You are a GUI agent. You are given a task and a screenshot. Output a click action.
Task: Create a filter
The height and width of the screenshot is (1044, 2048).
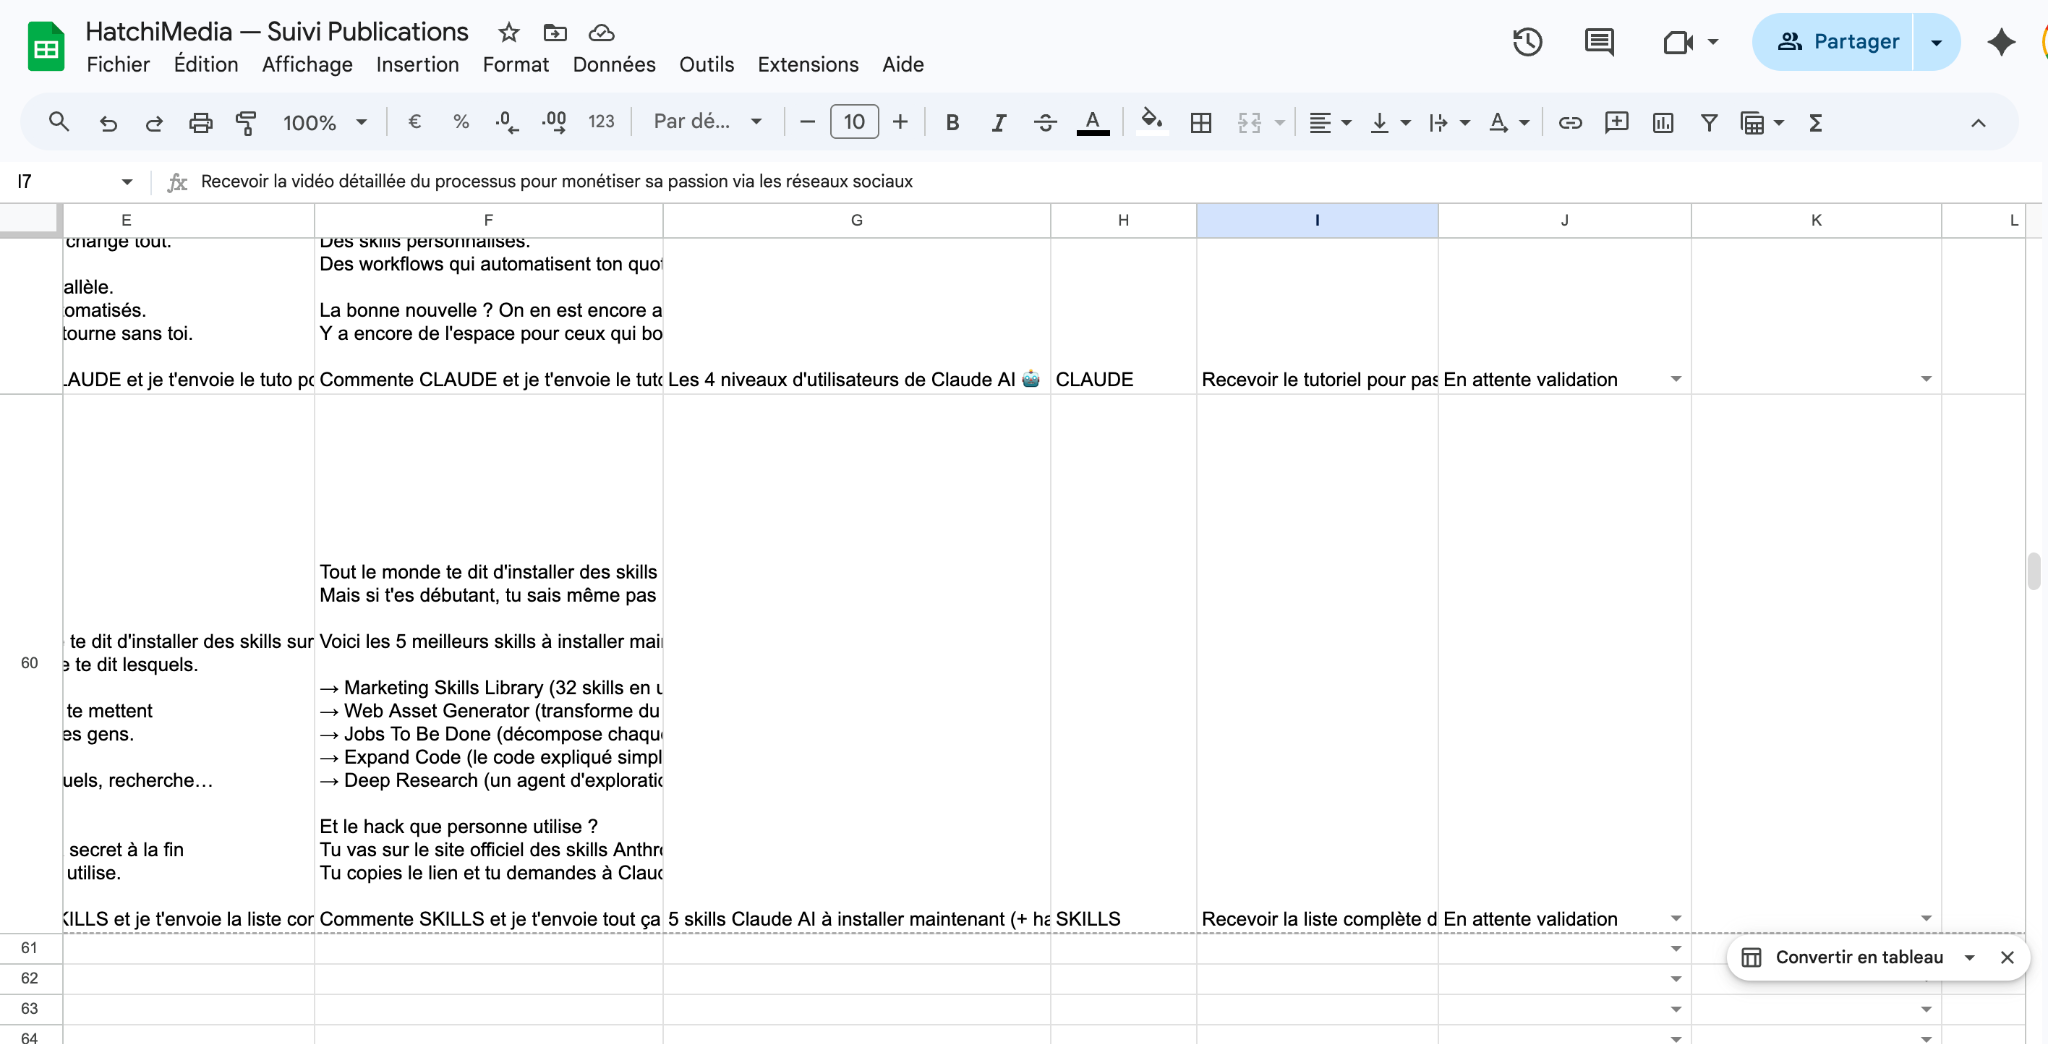[1709, 122]
